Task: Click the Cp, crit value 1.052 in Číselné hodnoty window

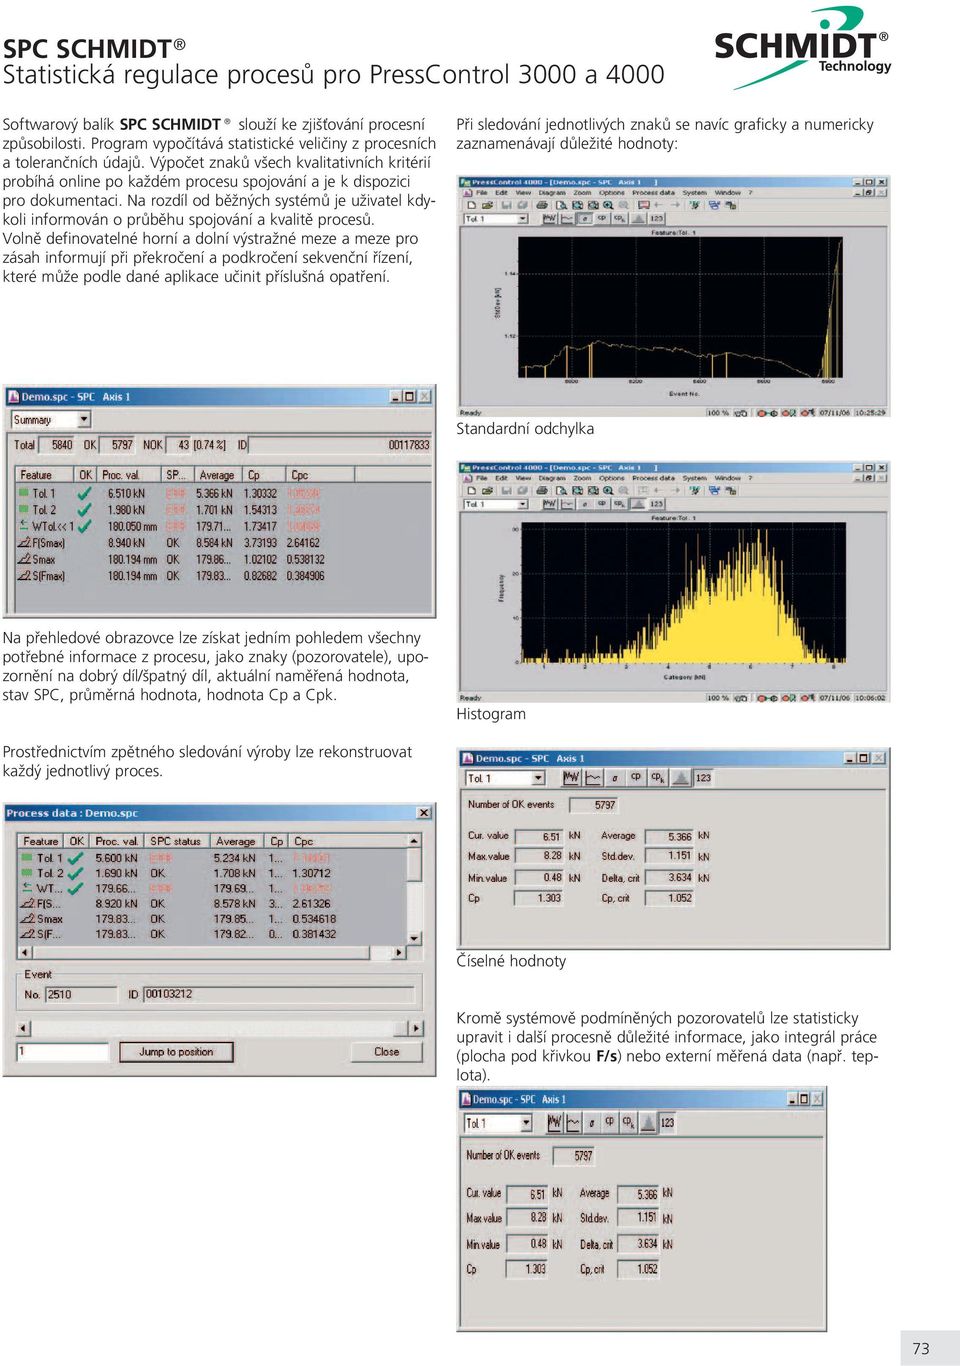Action: click(x=668, y=898)
